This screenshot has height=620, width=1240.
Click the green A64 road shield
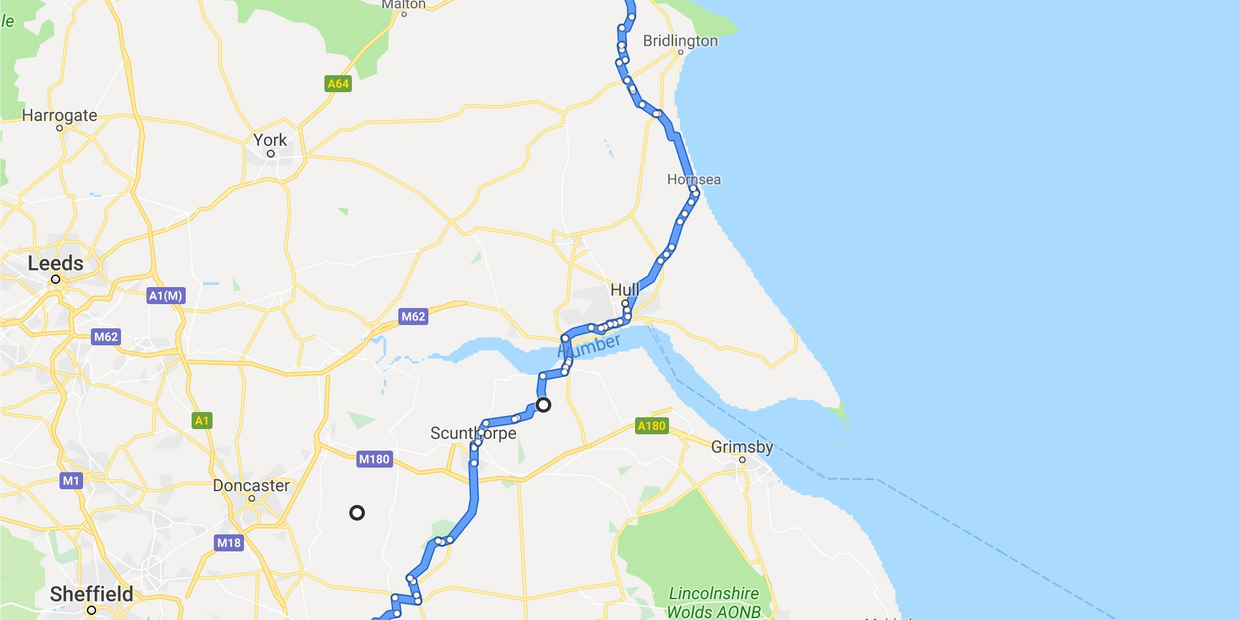pyautogui.click(x=338, y=84)
